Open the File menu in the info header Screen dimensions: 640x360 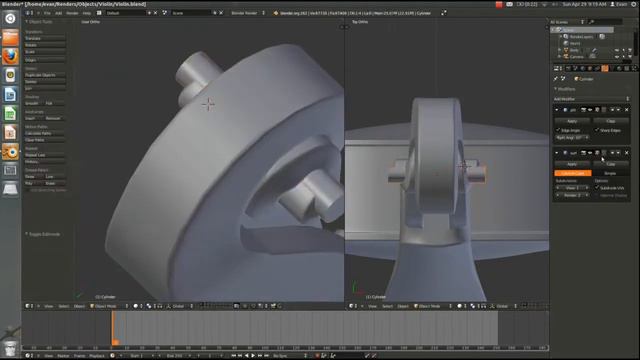[x=47, y=13]
